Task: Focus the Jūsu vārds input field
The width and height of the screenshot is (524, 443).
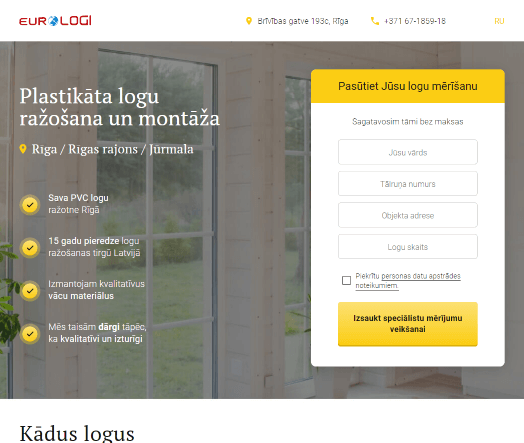Action: coord(408,152)
